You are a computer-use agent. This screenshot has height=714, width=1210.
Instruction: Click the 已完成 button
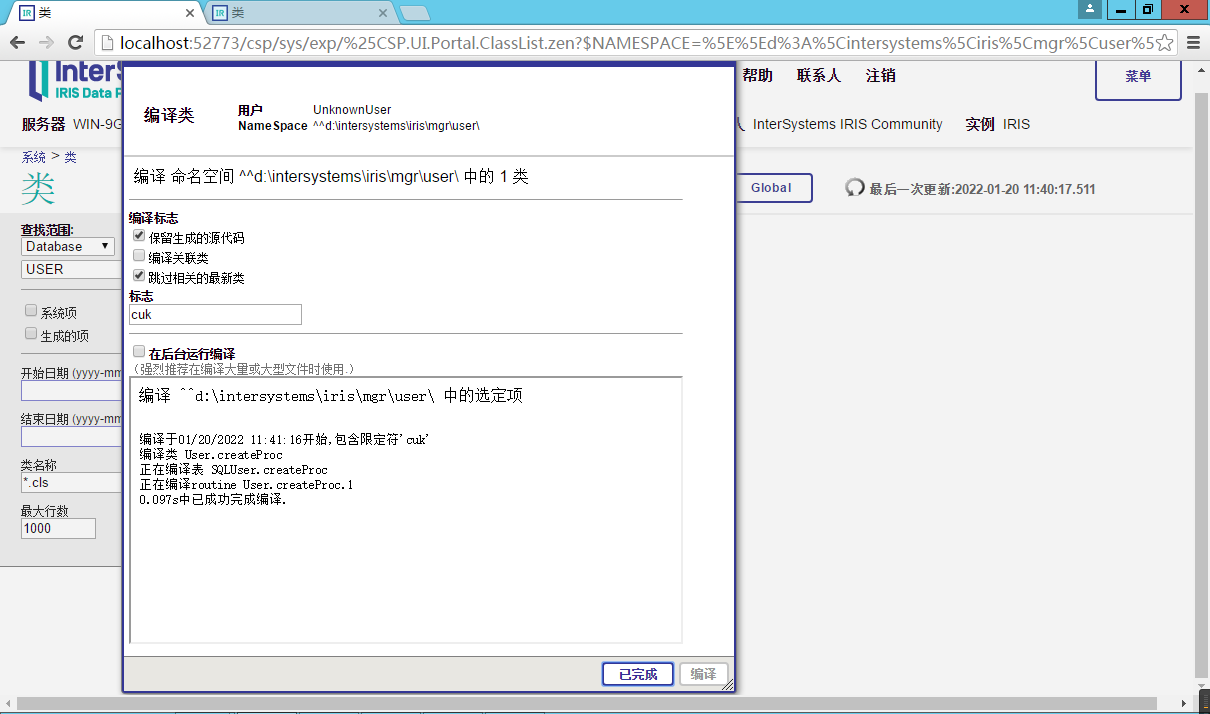(638, 674)
